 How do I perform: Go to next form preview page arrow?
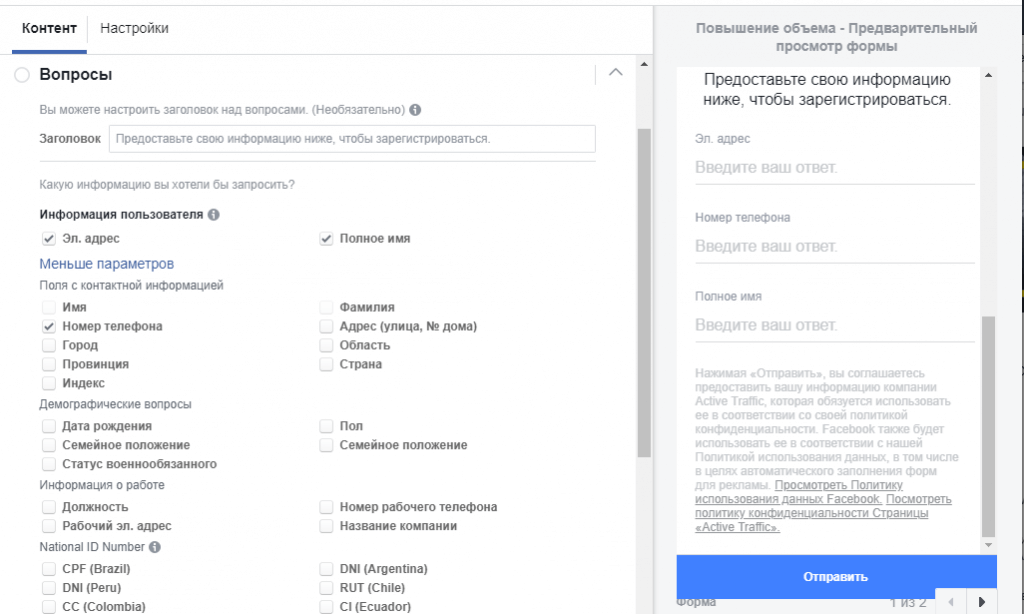pos(981,602)
